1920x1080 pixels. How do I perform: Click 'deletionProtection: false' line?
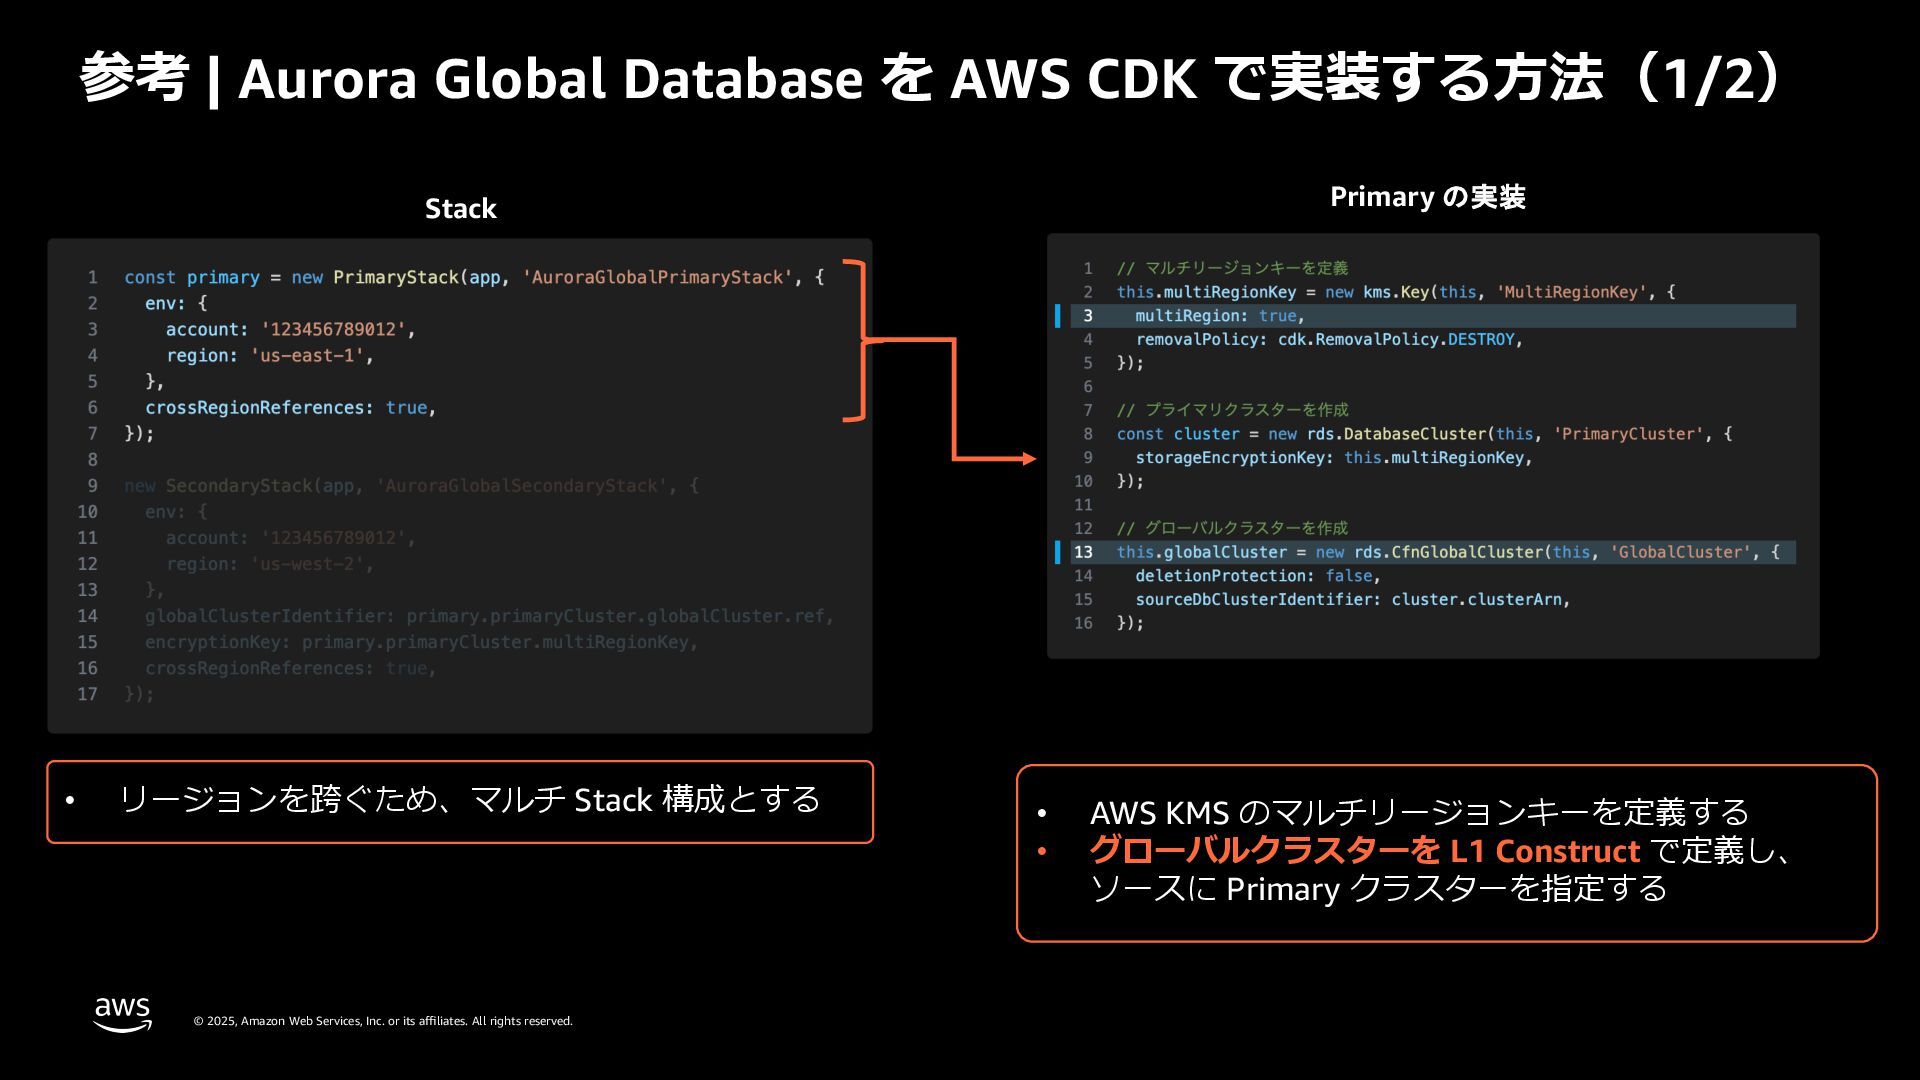point(1258,576)
